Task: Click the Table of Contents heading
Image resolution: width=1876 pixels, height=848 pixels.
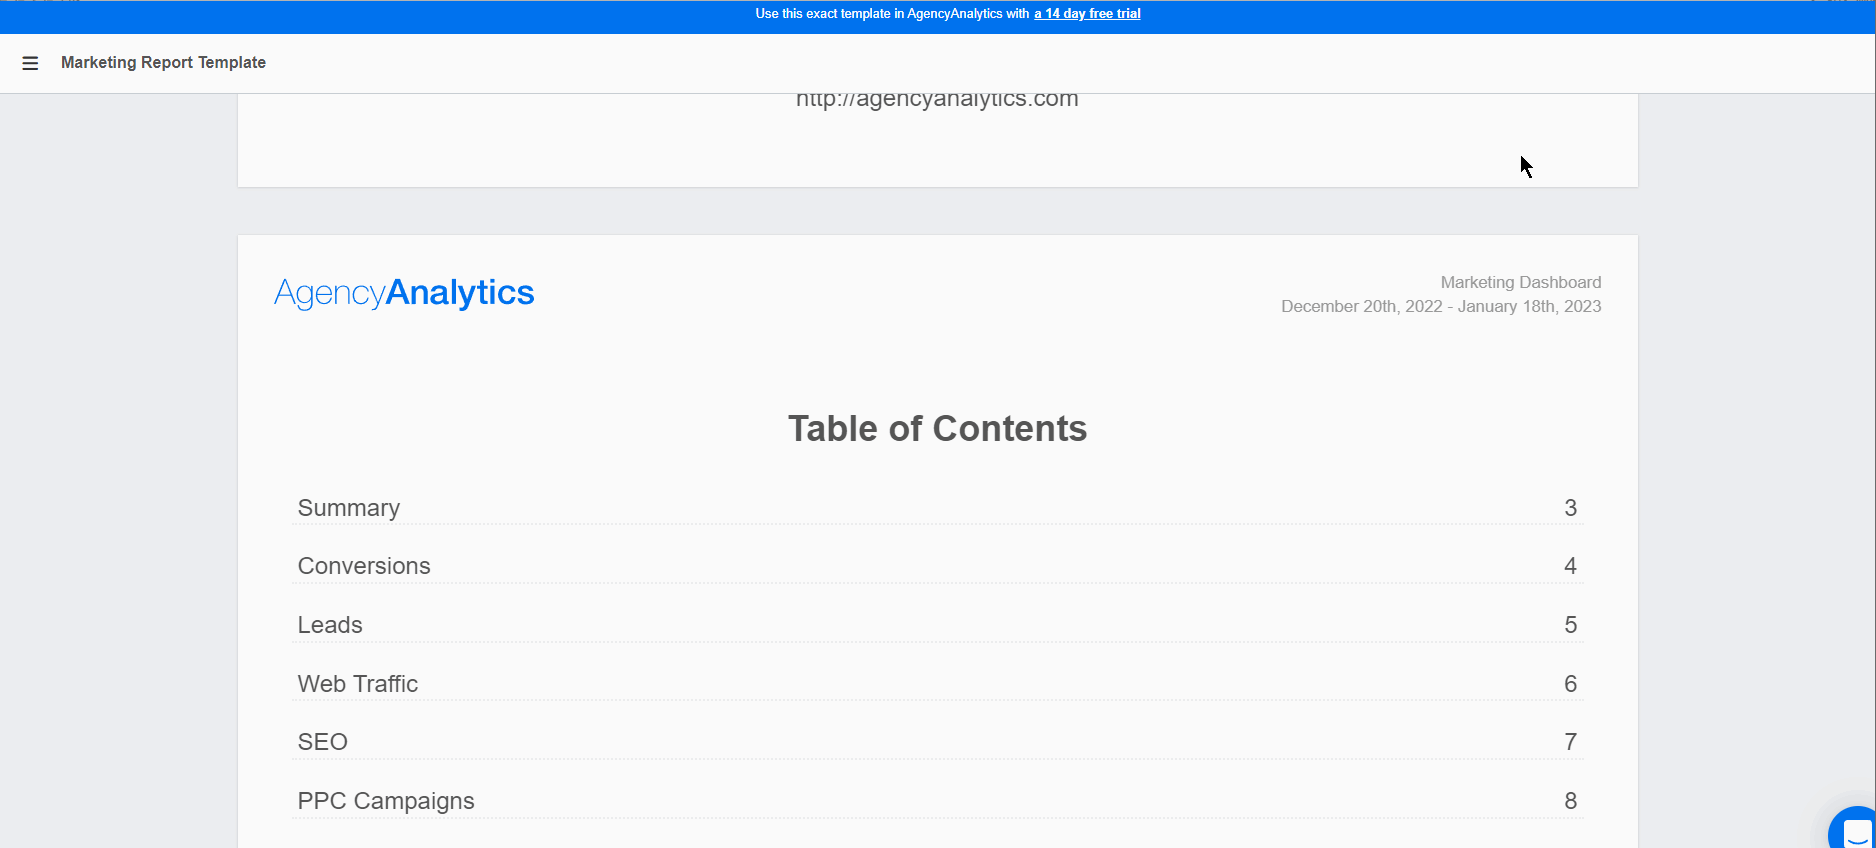Action: click(937, 429)
